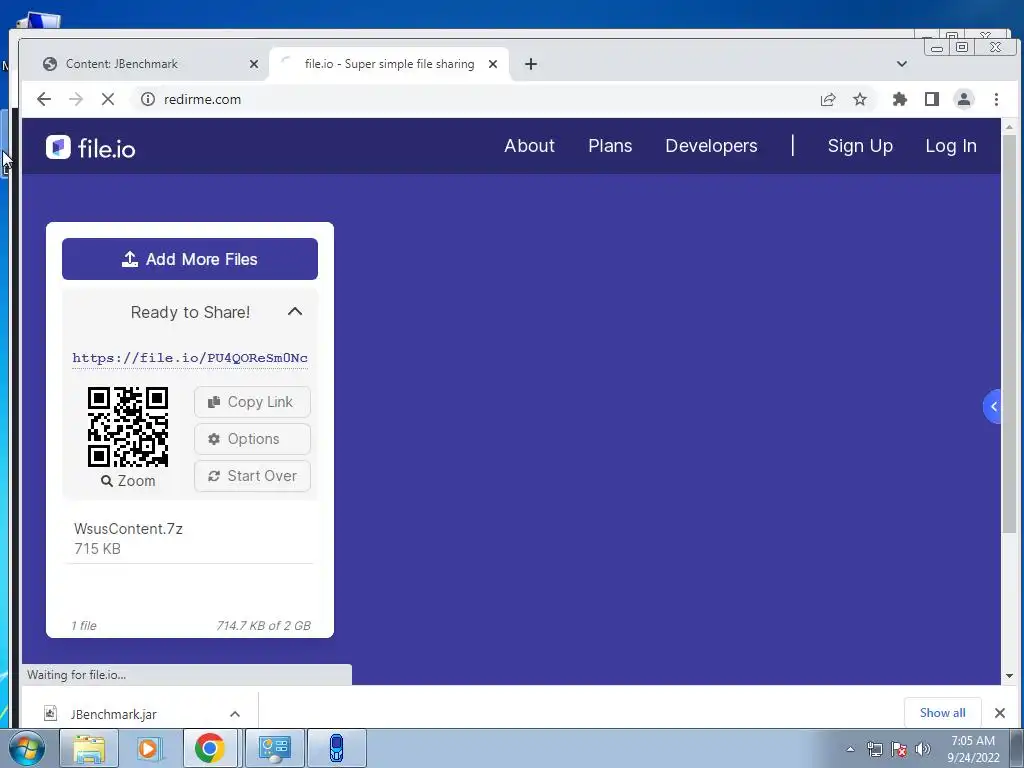Click the volume speaker icon

coord(923,749)
